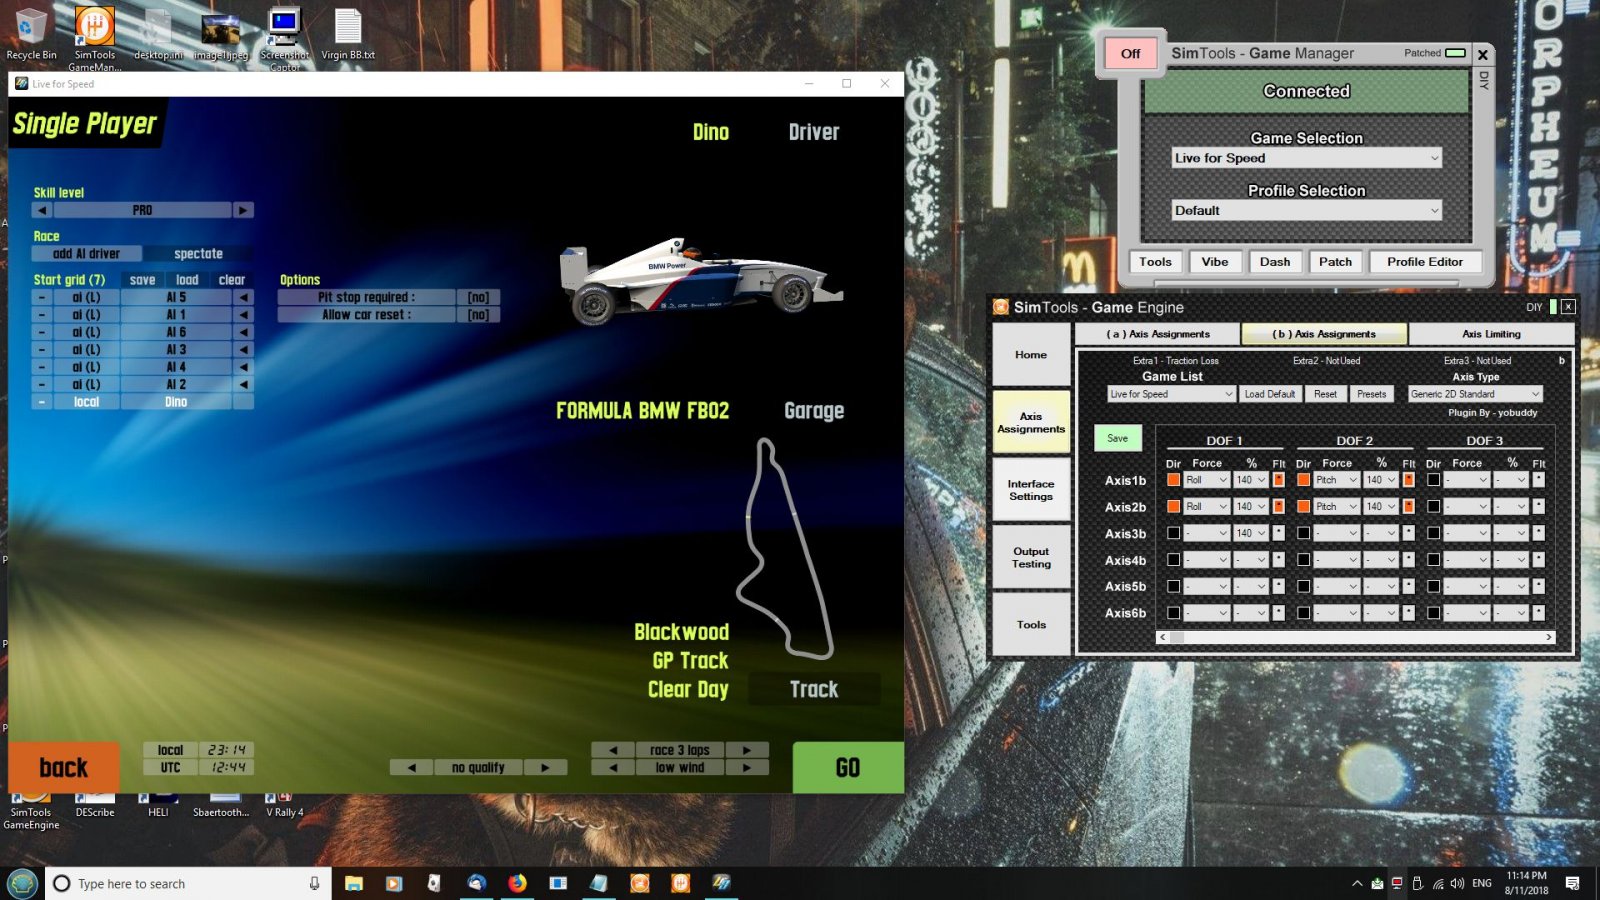
Task: Click the race laps left arrow
Action: pos(613,750)
